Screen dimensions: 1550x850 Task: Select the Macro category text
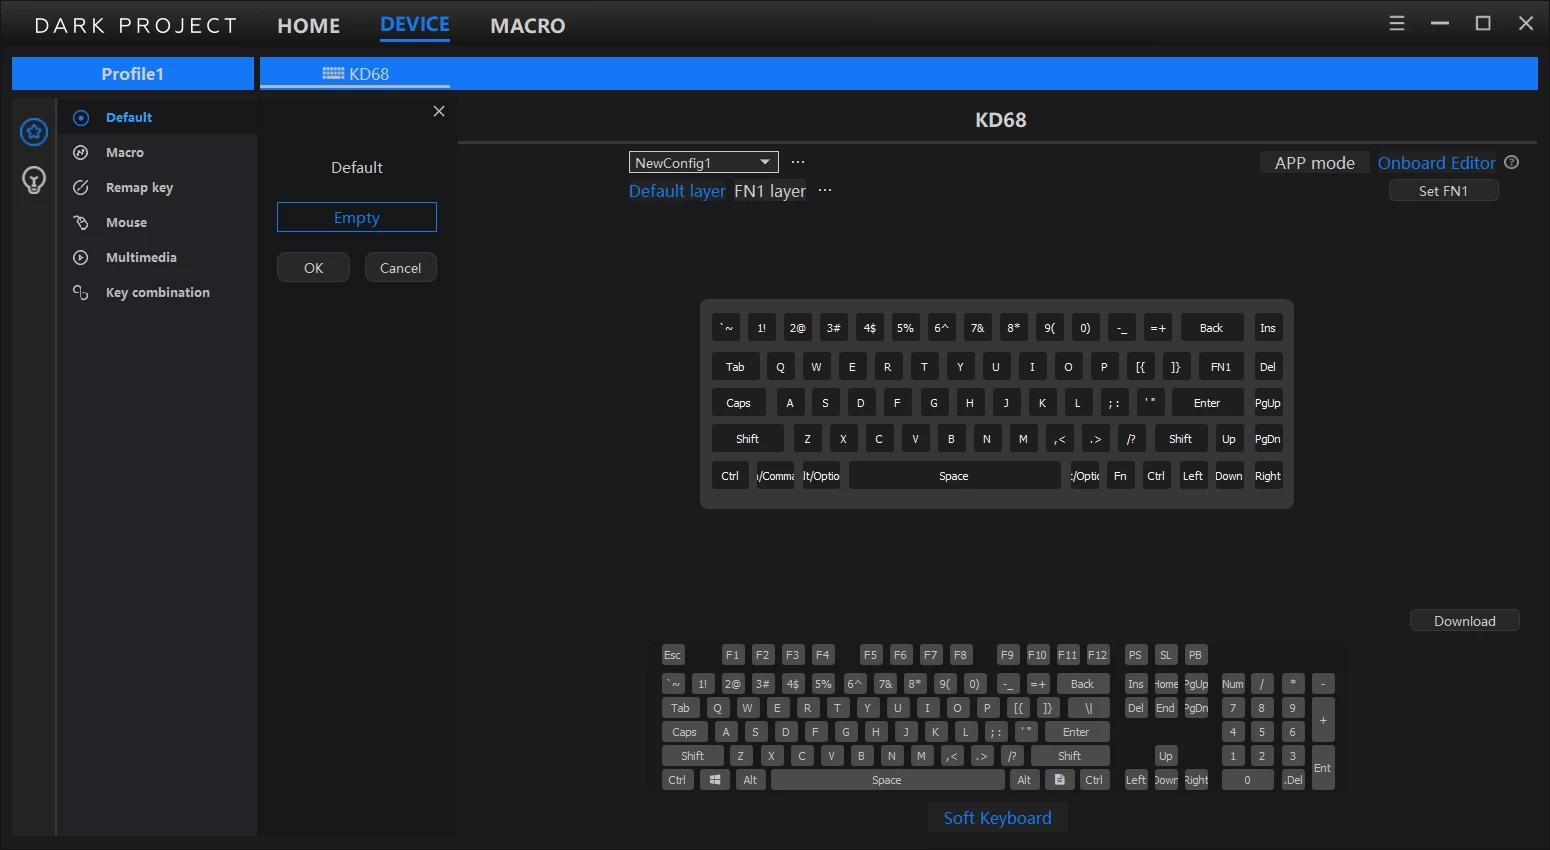click(125, 152)
